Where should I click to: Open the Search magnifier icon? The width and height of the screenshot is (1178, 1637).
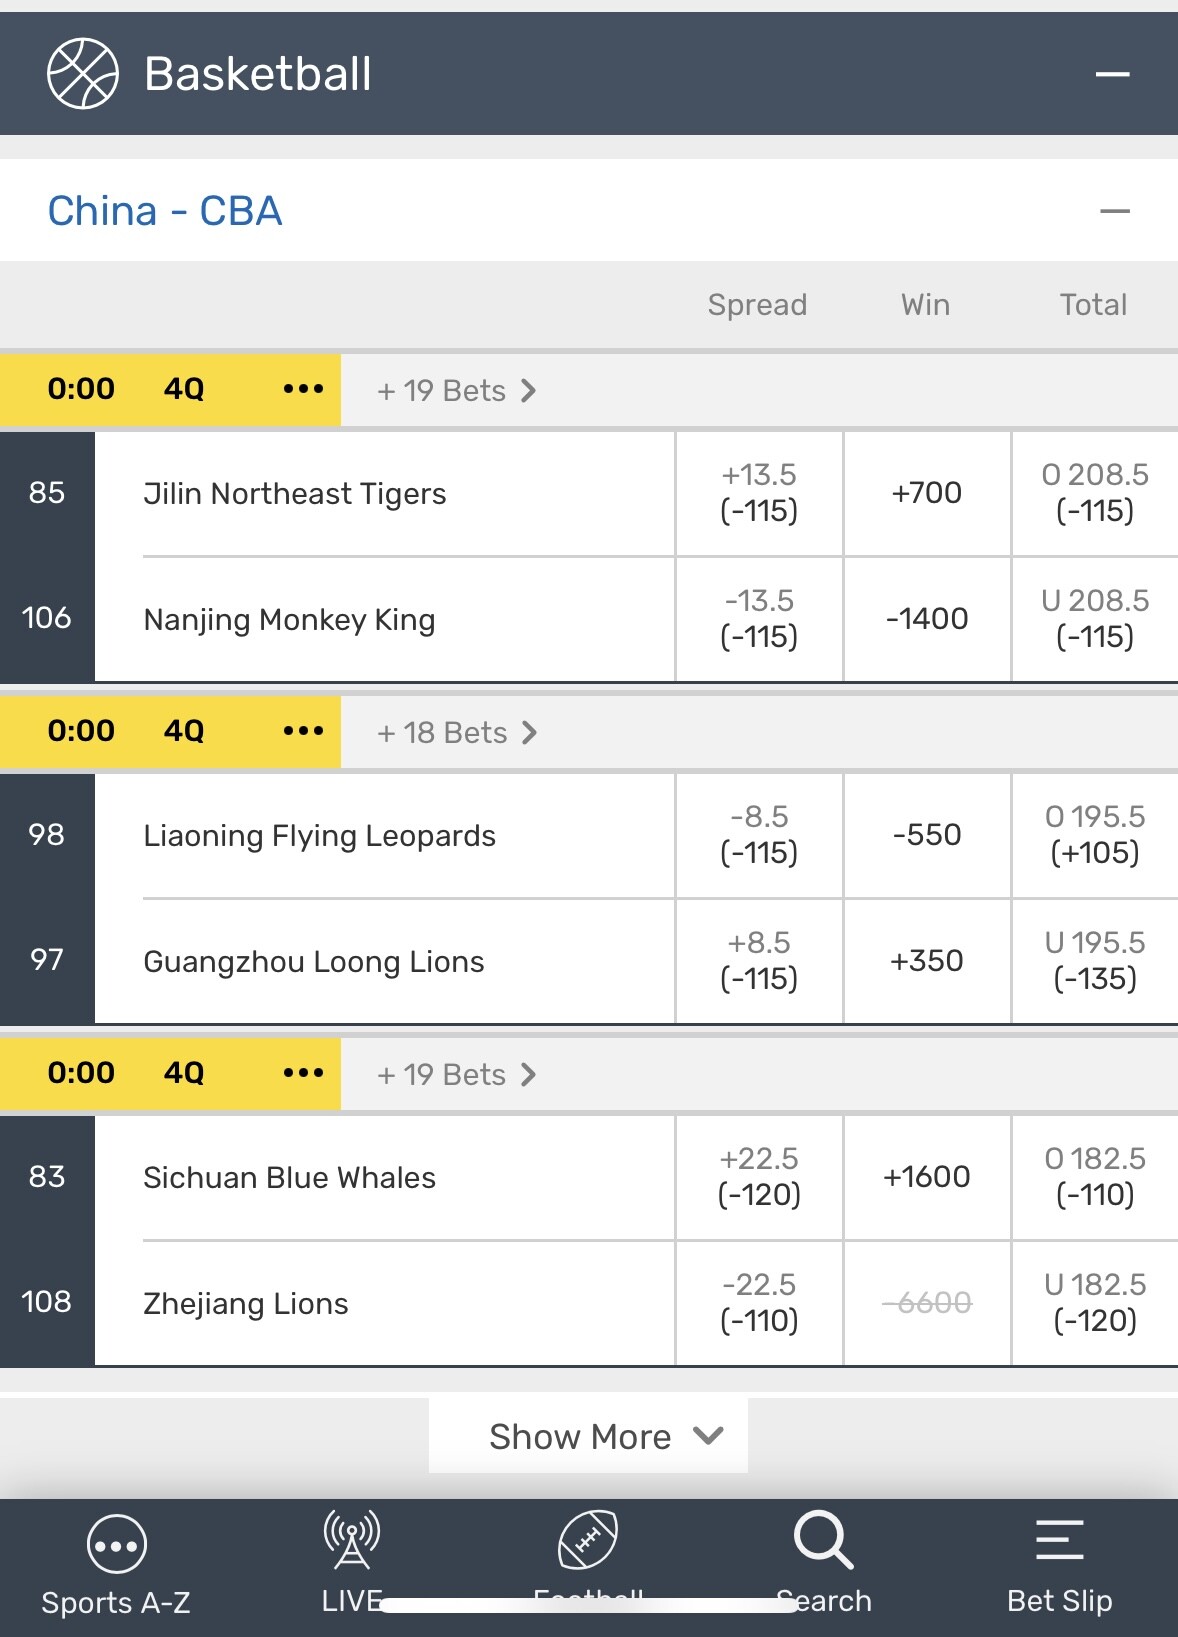click(x=823, y=1540)
